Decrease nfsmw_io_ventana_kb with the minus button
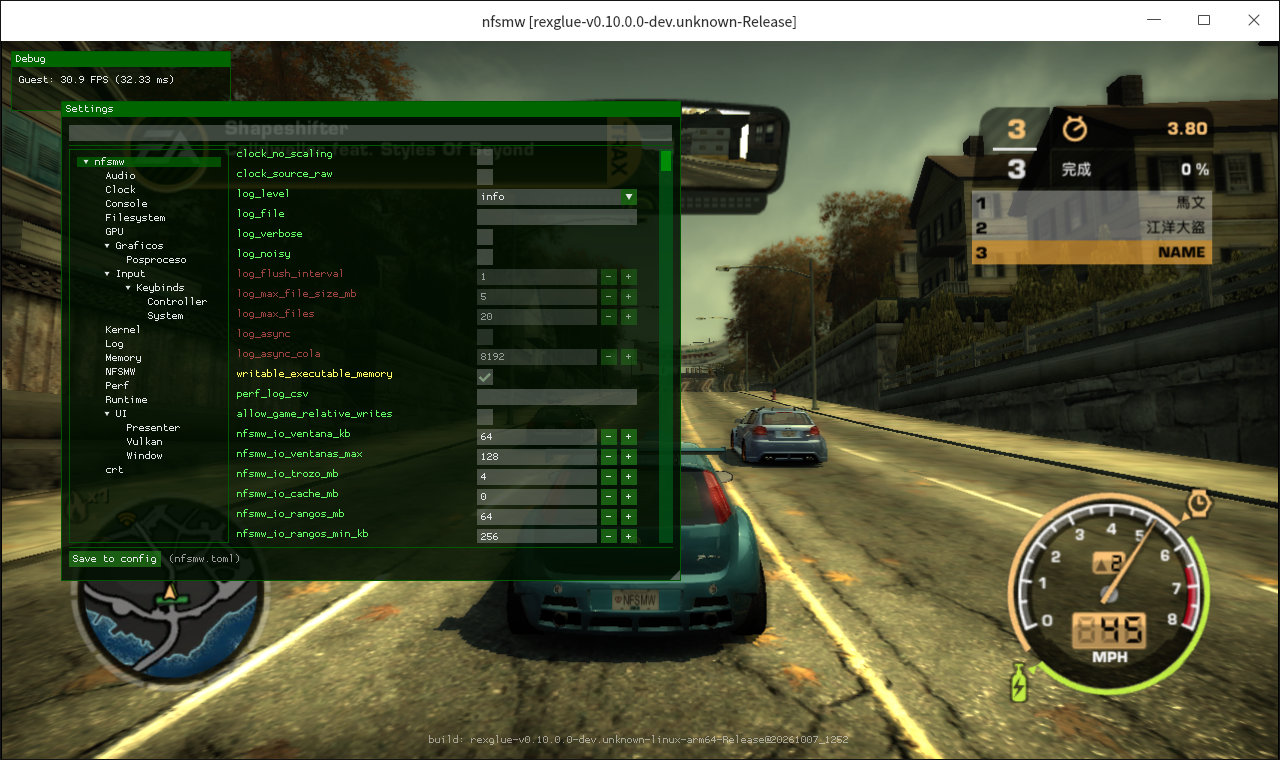The width and height of the screenshot is (1280, 760). [609, 437]
